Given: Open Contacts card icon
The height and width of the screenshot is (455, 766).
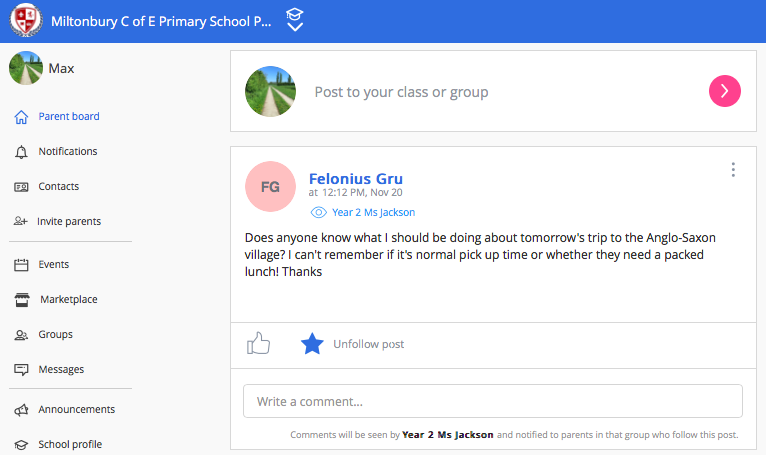Looking at the screenshot, I should point(21,187).
